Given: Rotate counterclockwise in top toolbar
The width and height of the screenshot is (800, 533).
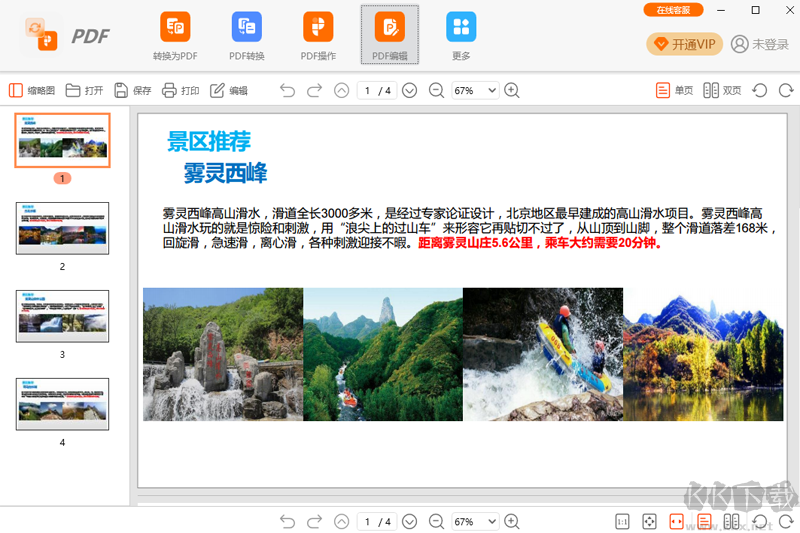Looking at the screenshot, I should pos(760,91).
